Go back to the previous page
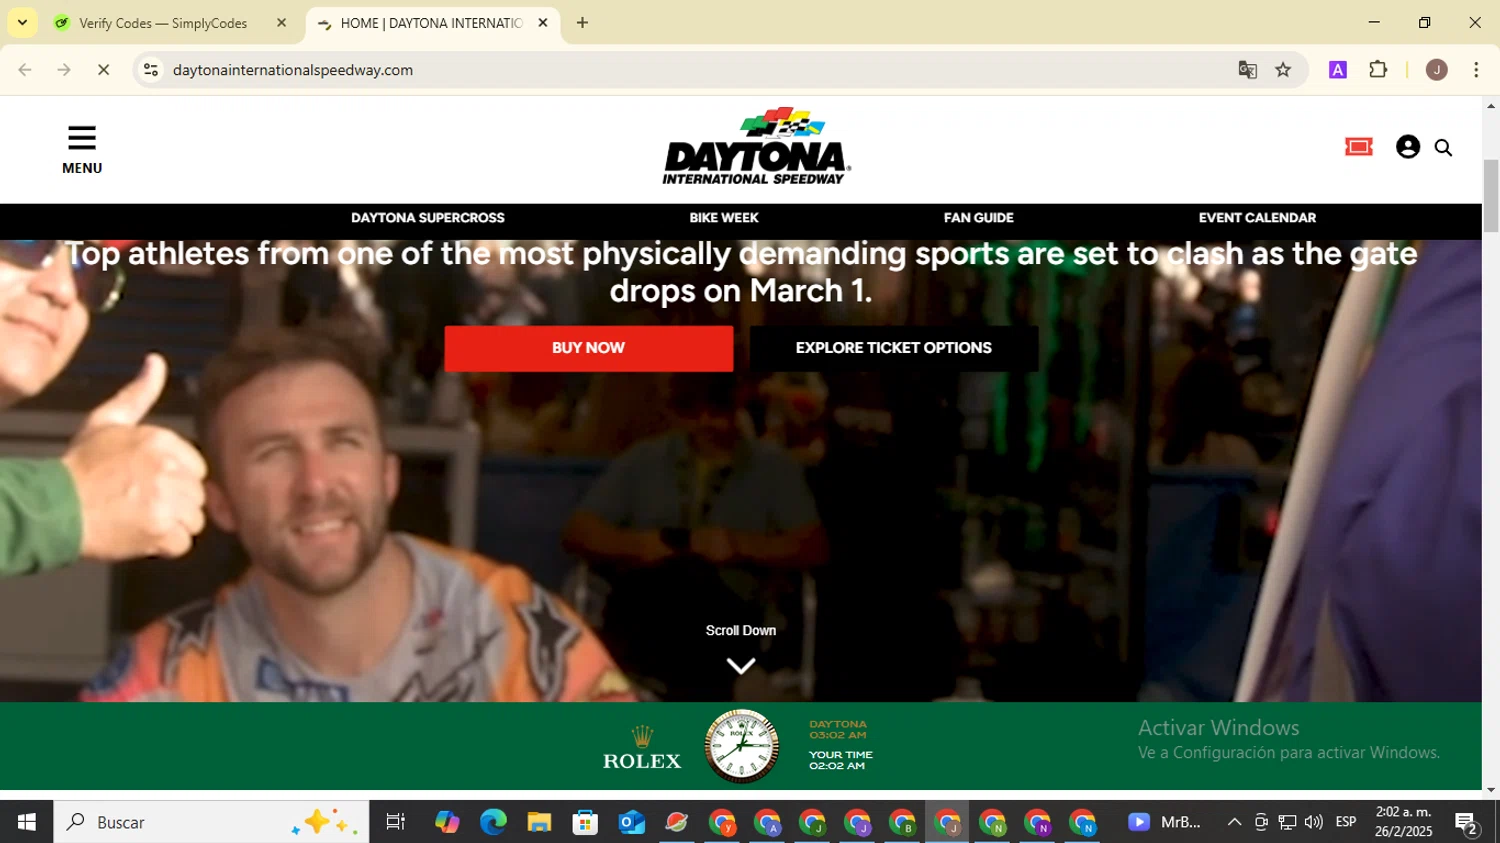 coord(25,70)
